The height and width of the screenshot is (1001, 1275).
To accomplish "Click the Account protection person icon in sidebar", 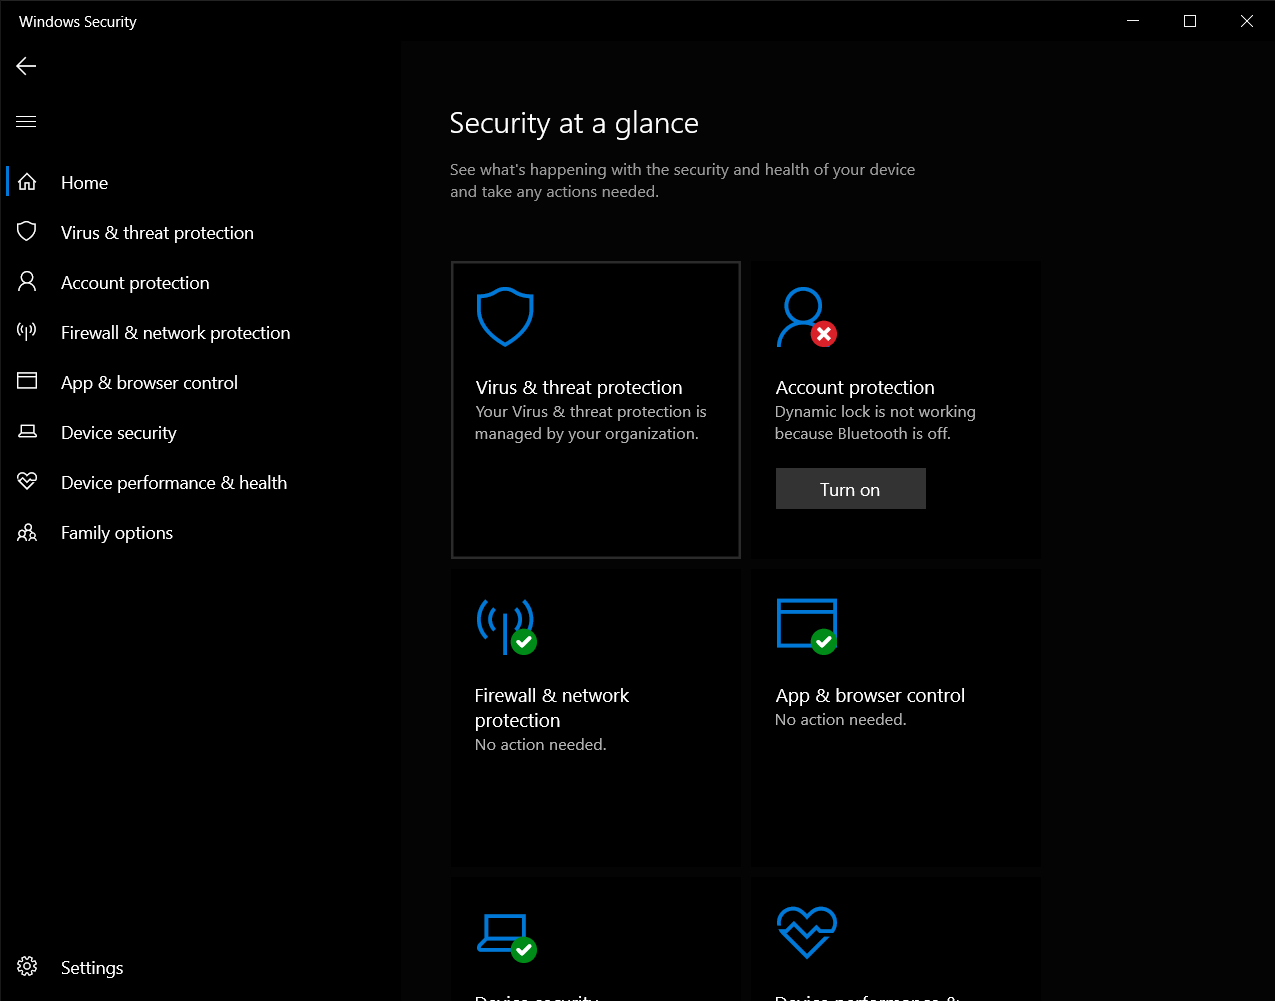I will pyautogui.click(x=26, y=281).
